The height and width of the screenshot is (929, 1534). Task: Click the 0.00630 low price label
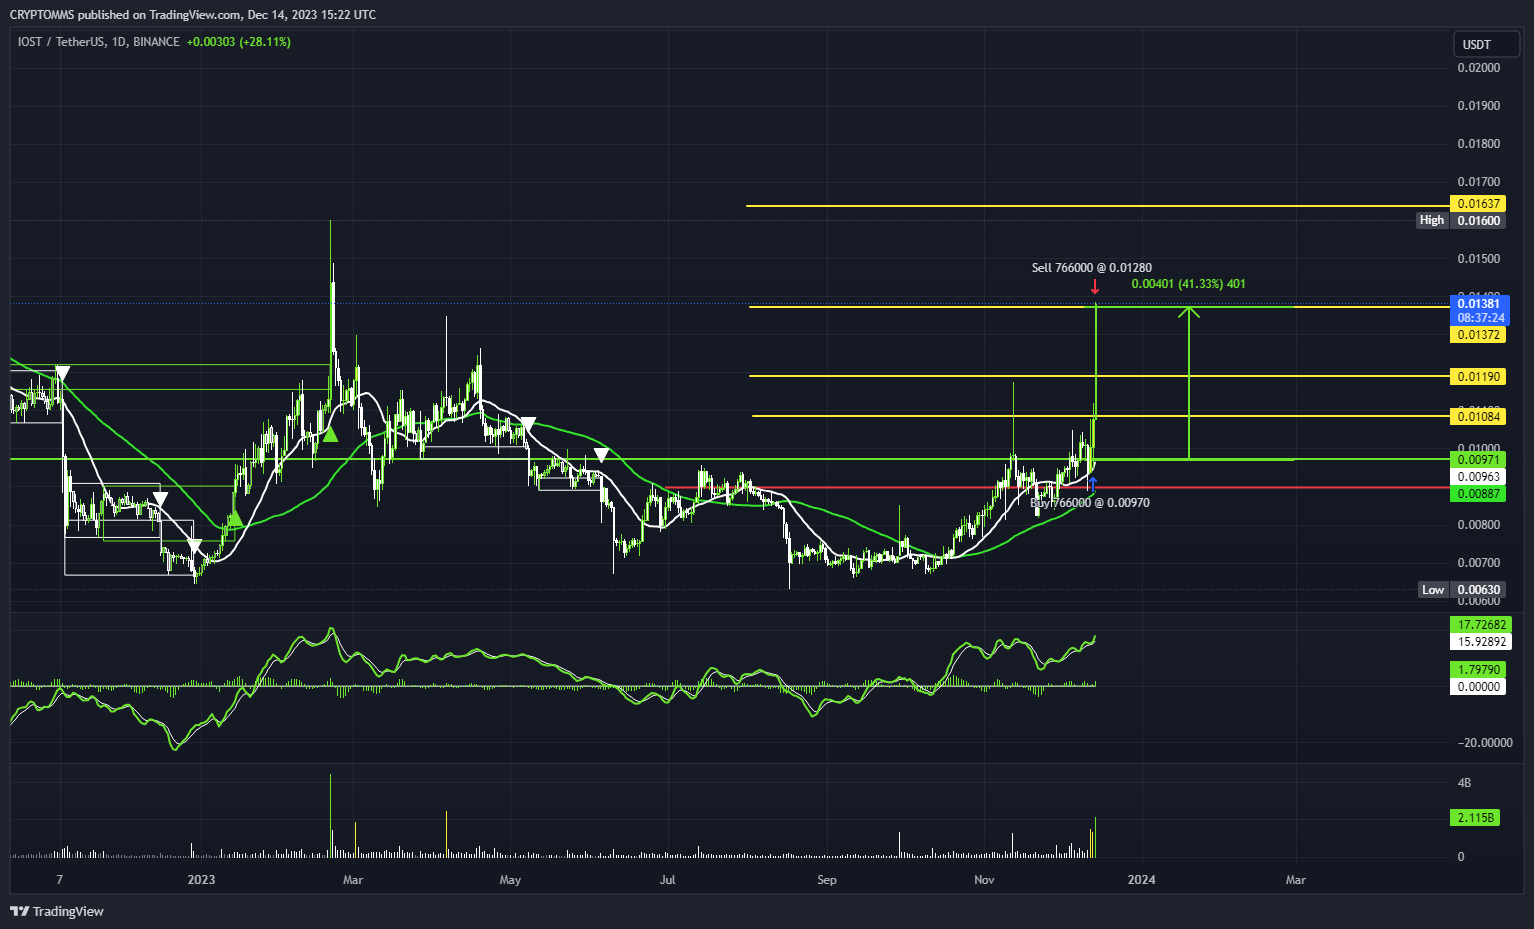pos(1478,590)
